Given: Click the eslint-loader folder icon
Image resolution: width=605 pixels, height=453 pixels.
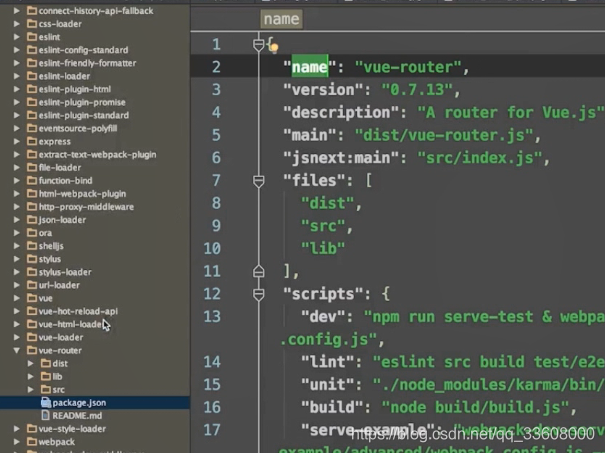Looking at the screenshot, I should [32, 76].
